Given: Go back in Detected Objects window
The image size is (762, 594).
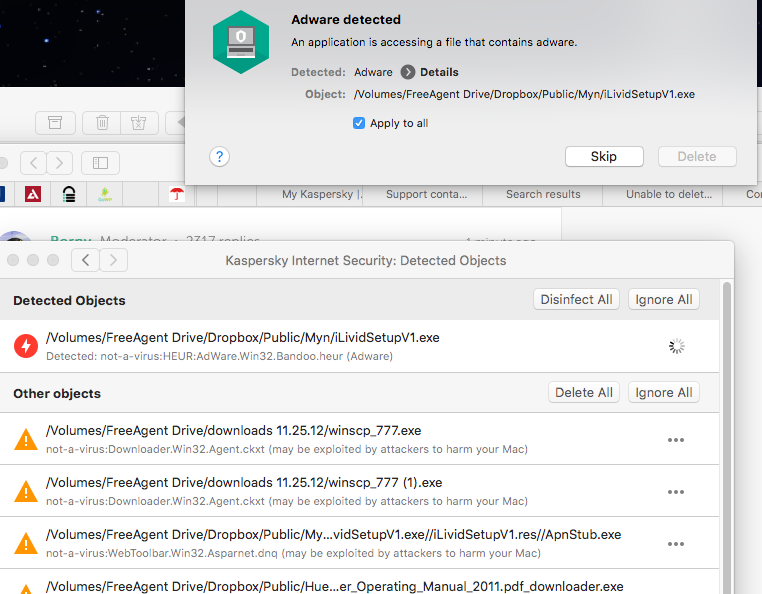Looking at the screenshot, I should (86, 260).
